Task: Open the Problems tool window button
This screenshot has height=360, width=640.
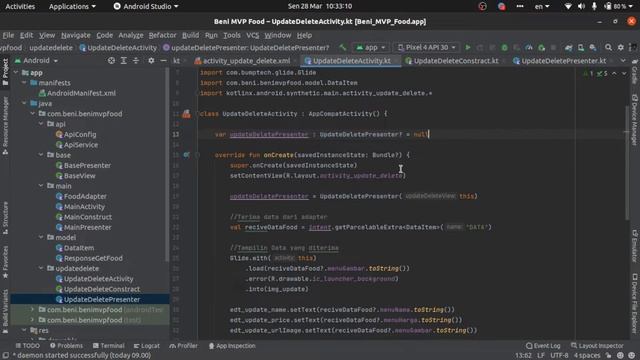Action: pyautogui.click(x=66, y=346)
